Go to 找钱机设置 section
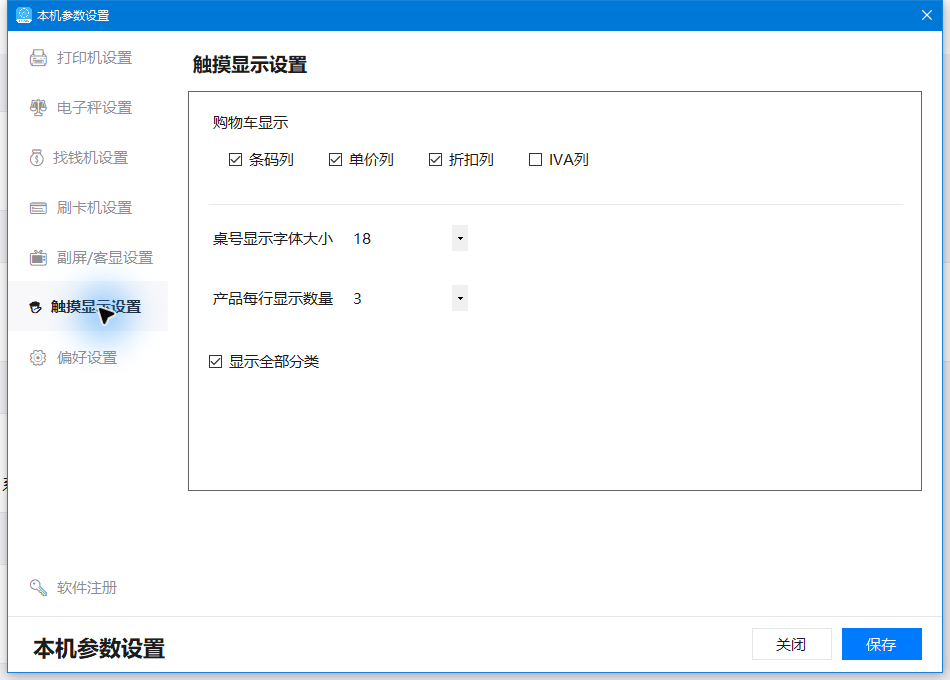Screen dimensions: 950x680 (88, 158)
